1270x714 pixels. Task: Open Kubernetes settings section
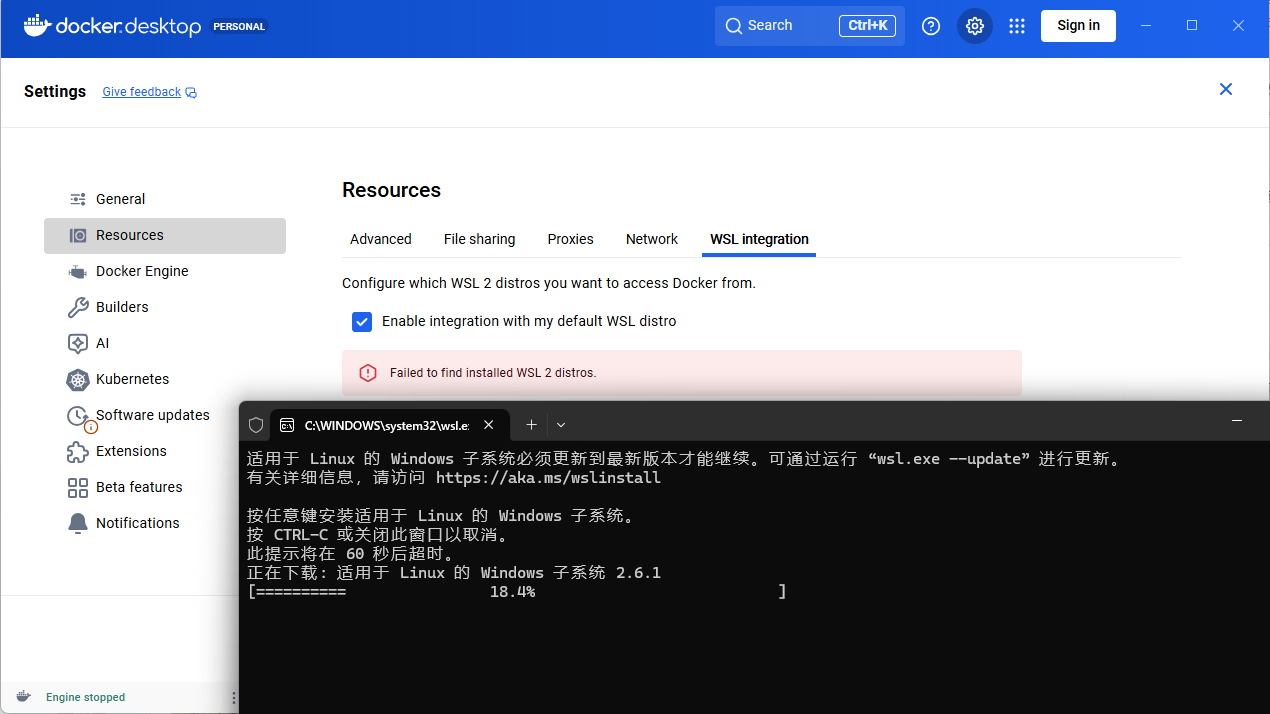coord(165,379)
